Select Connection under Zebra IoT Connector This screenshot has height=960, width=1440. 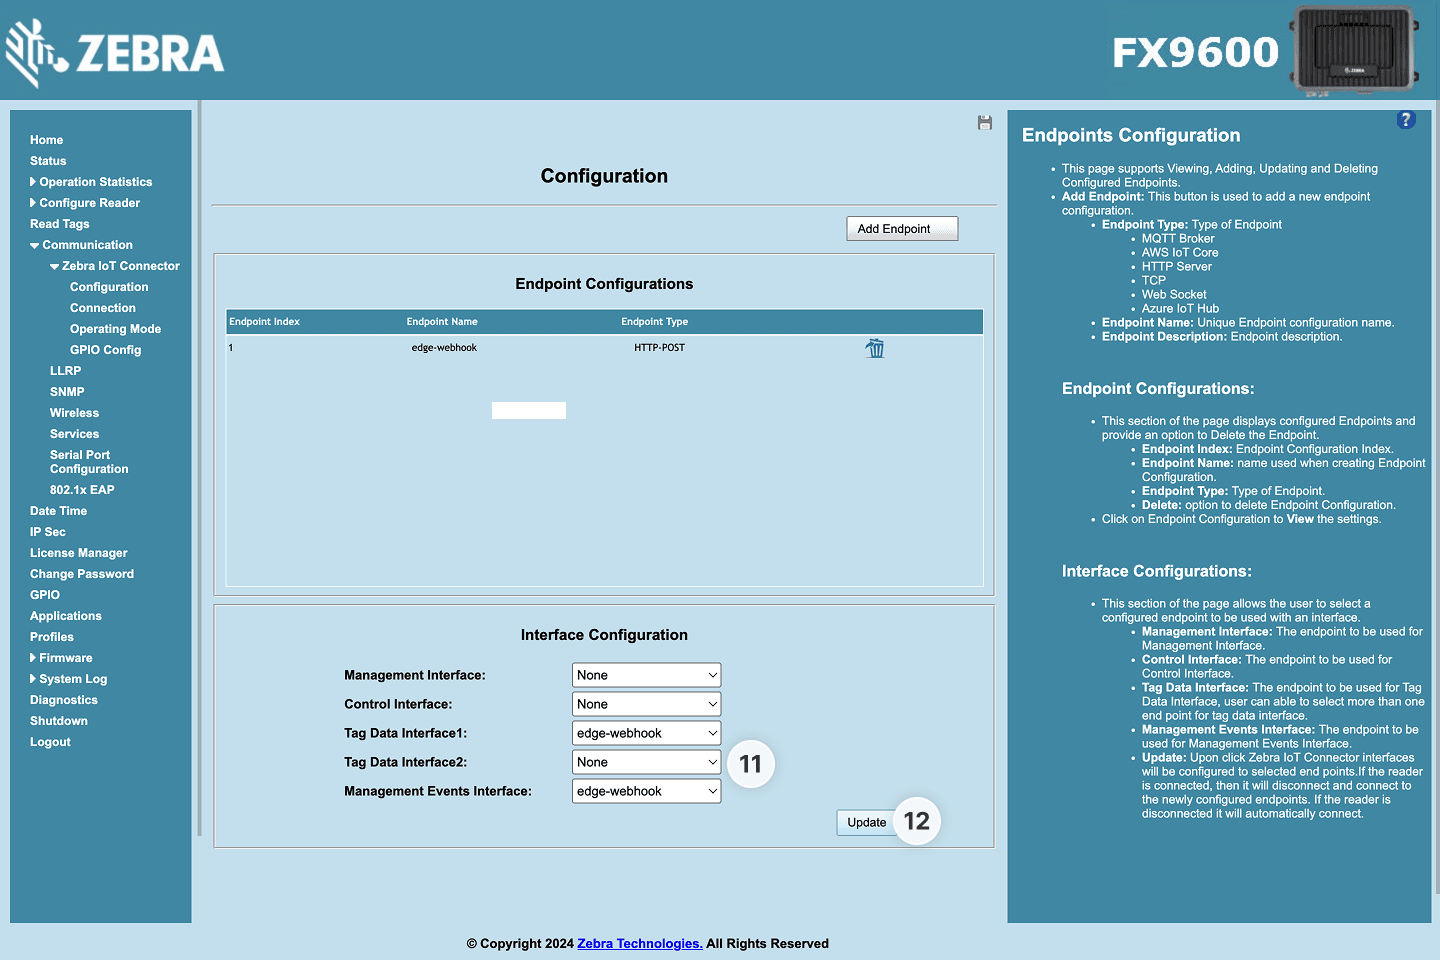click(x=103, y=308)
